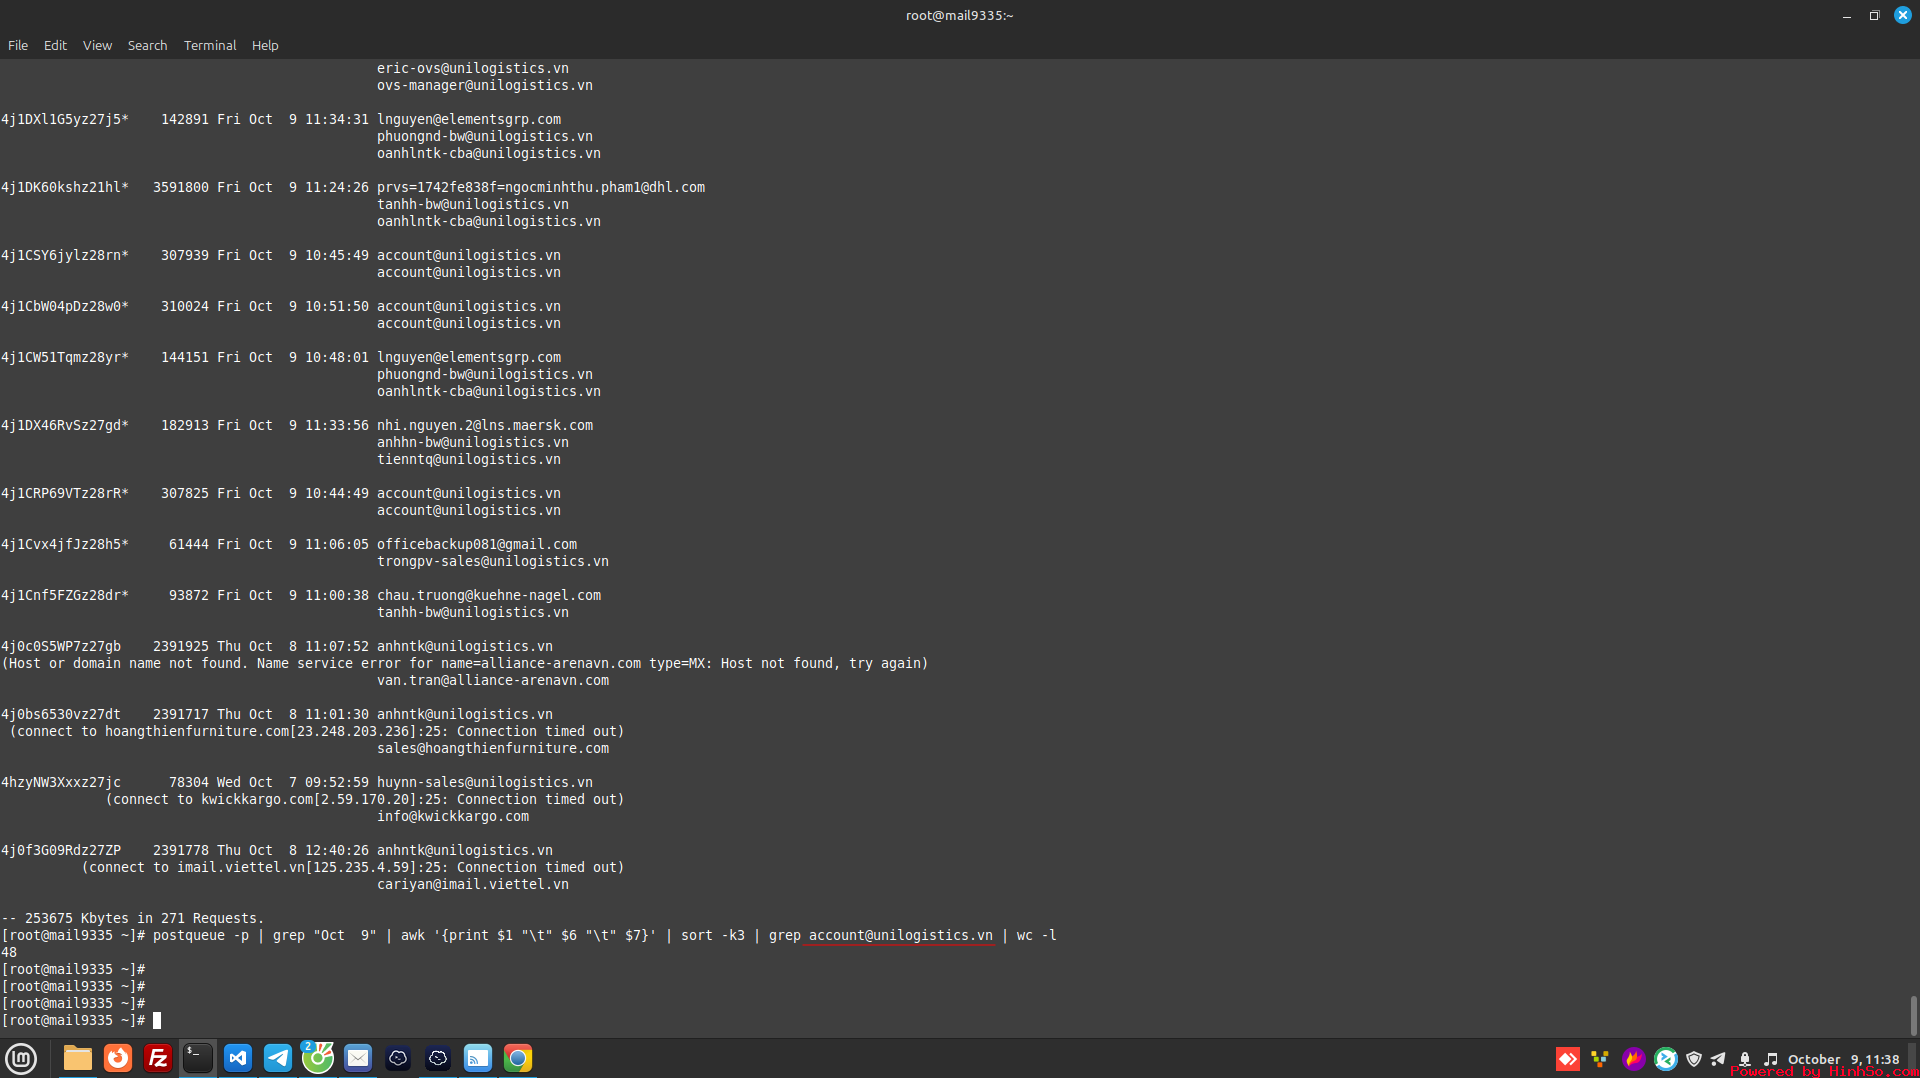Open the Flameshot tray icon
This screenshot has width=1920, height=1078.
(x=1634, y=1059)
